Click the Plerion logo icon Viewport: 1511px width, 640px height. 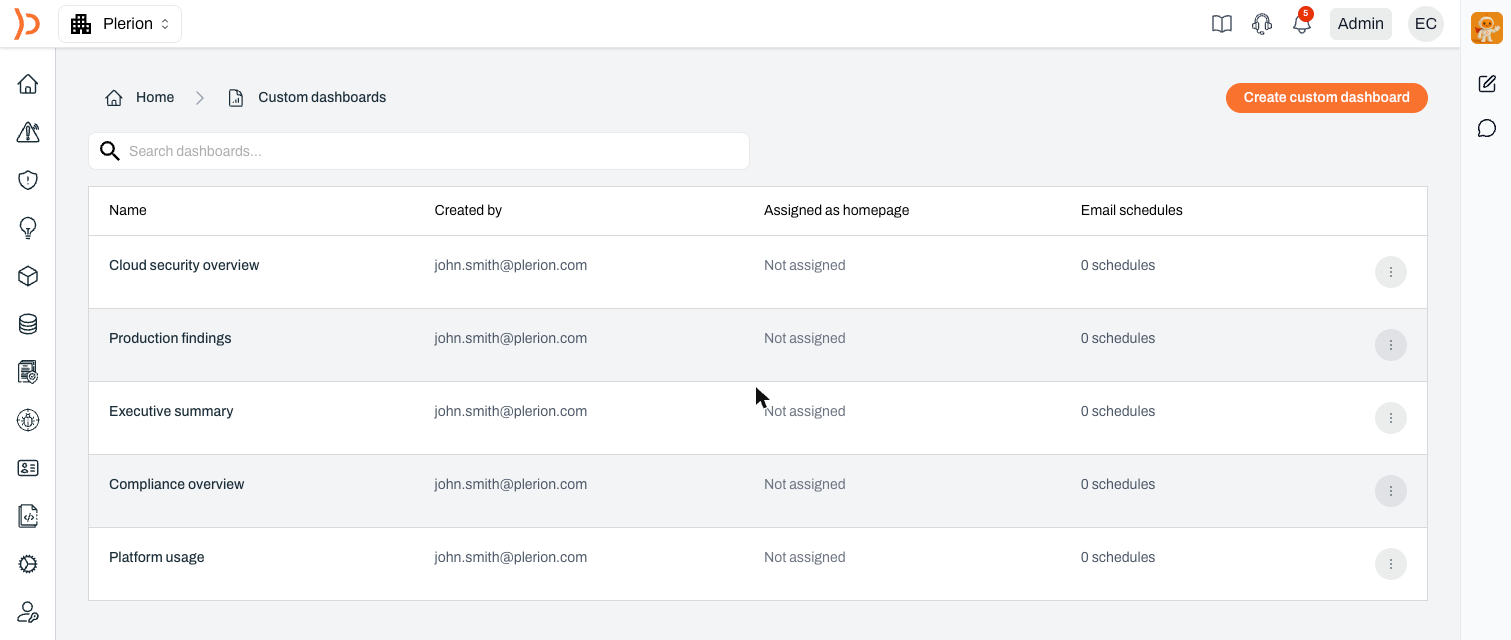(27, 23)
